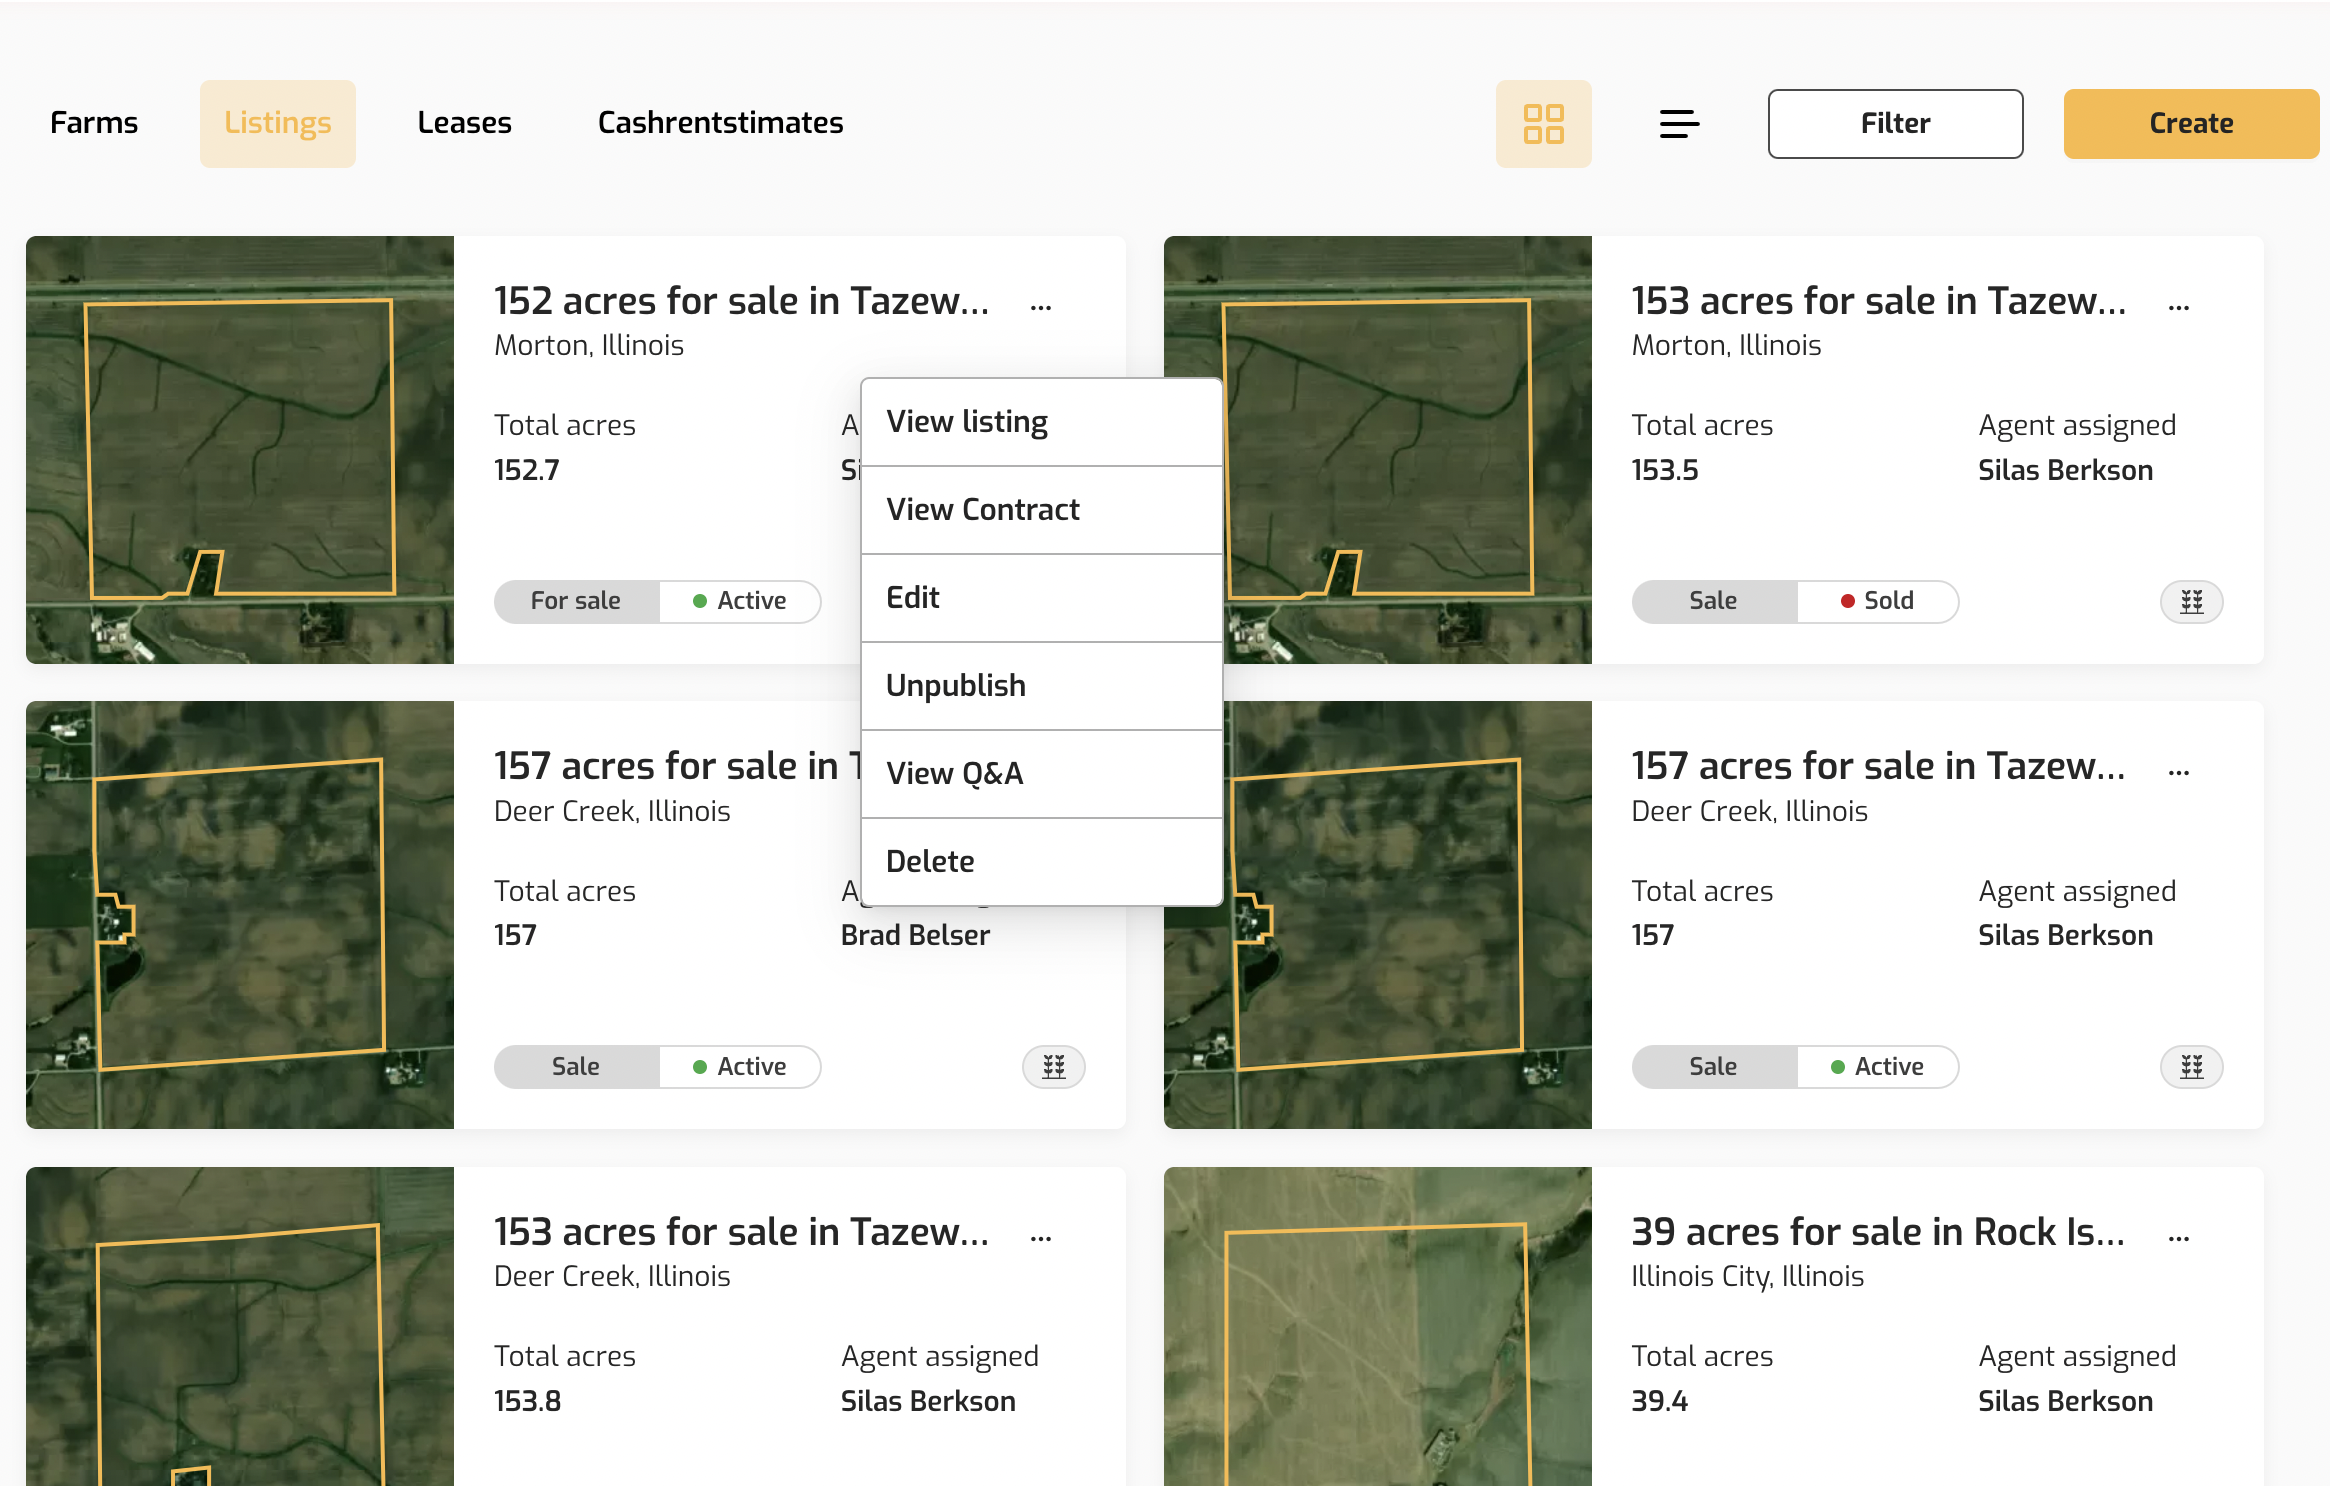2330x1486 pixels.
Task: Open three-dot menu on right 157 acres listing
Action: [2179, 771]
